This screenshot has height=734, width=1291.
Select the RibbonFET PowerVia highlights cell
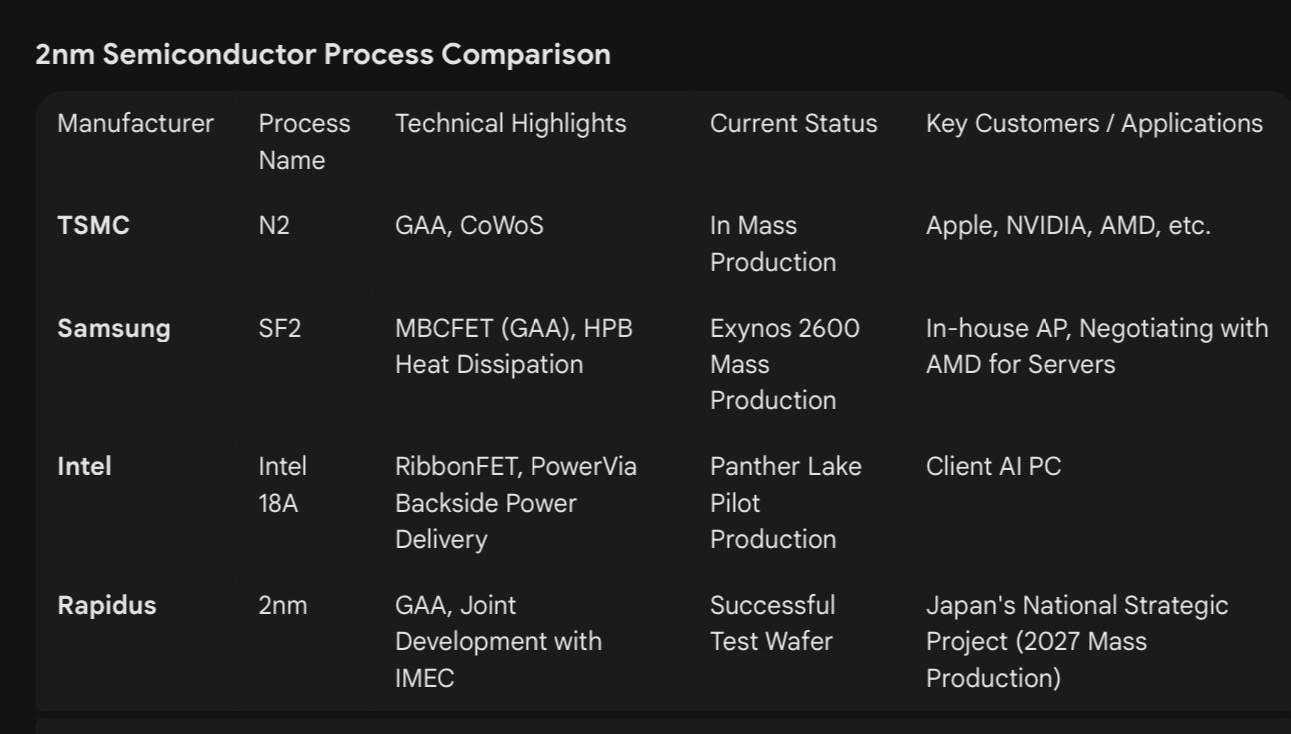click(515, 502)
